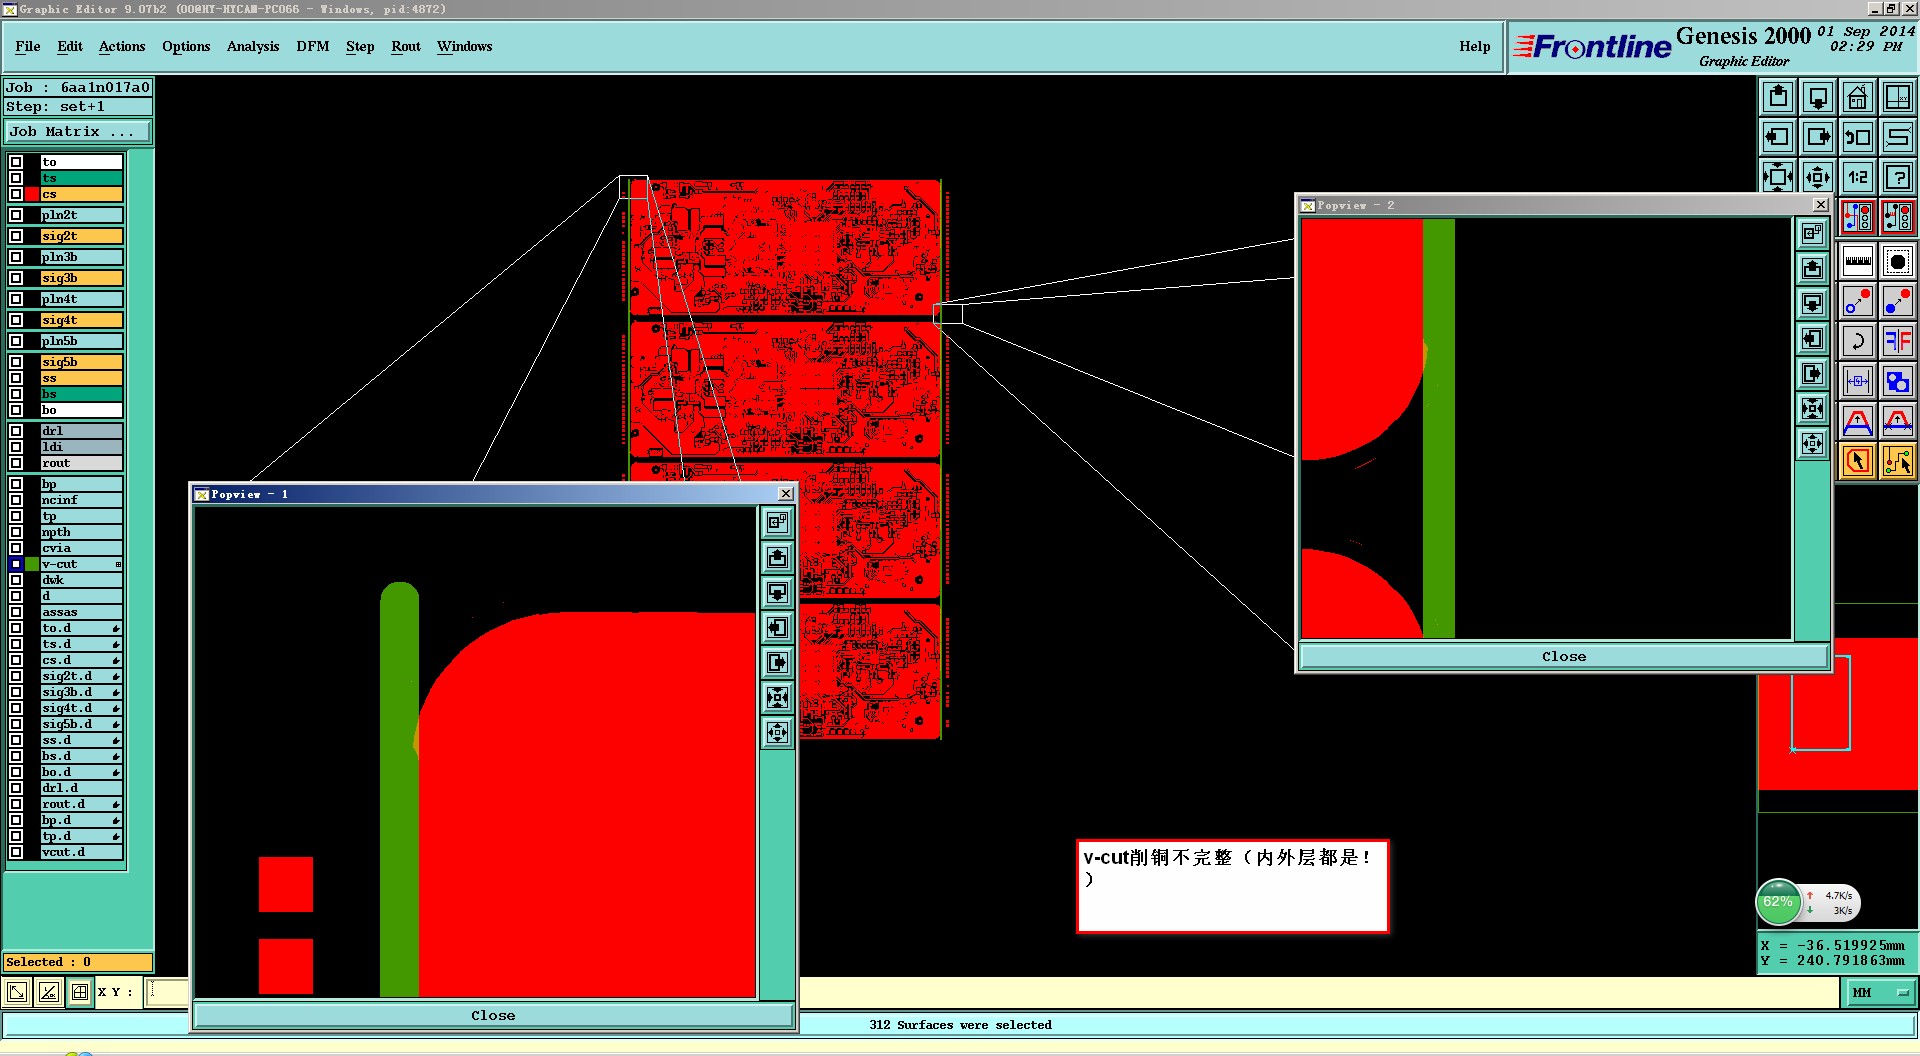Open the Step menu

360,46
